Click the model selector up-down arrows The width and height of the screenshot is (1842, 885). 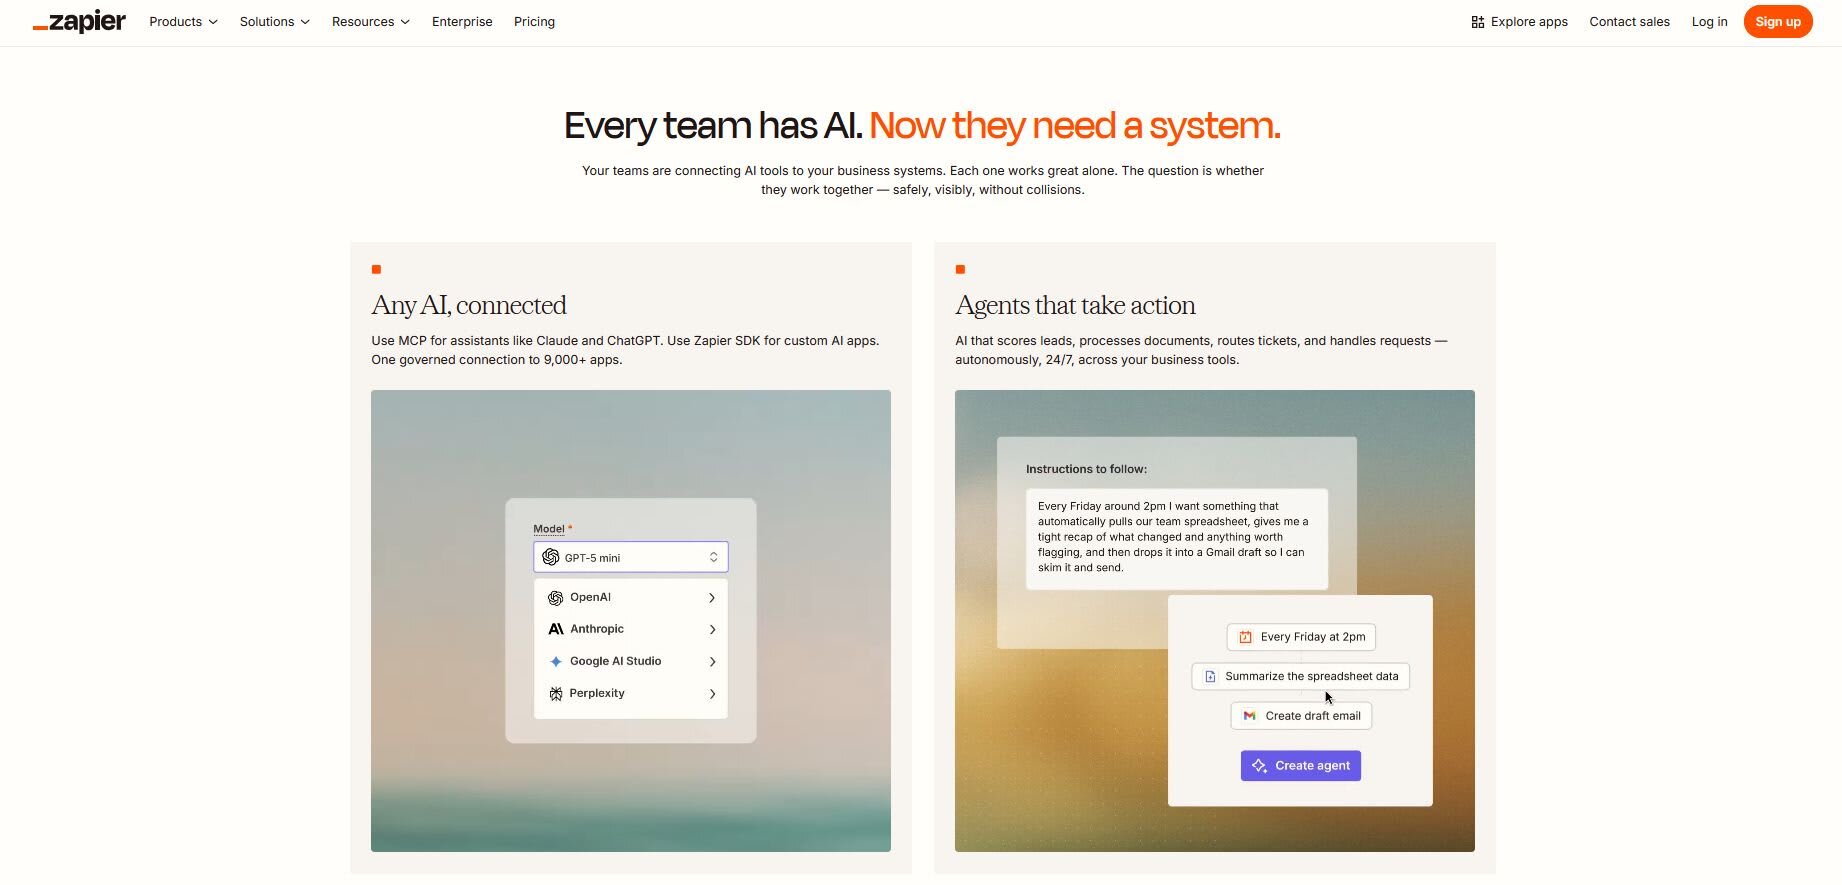tap(713, 557)
